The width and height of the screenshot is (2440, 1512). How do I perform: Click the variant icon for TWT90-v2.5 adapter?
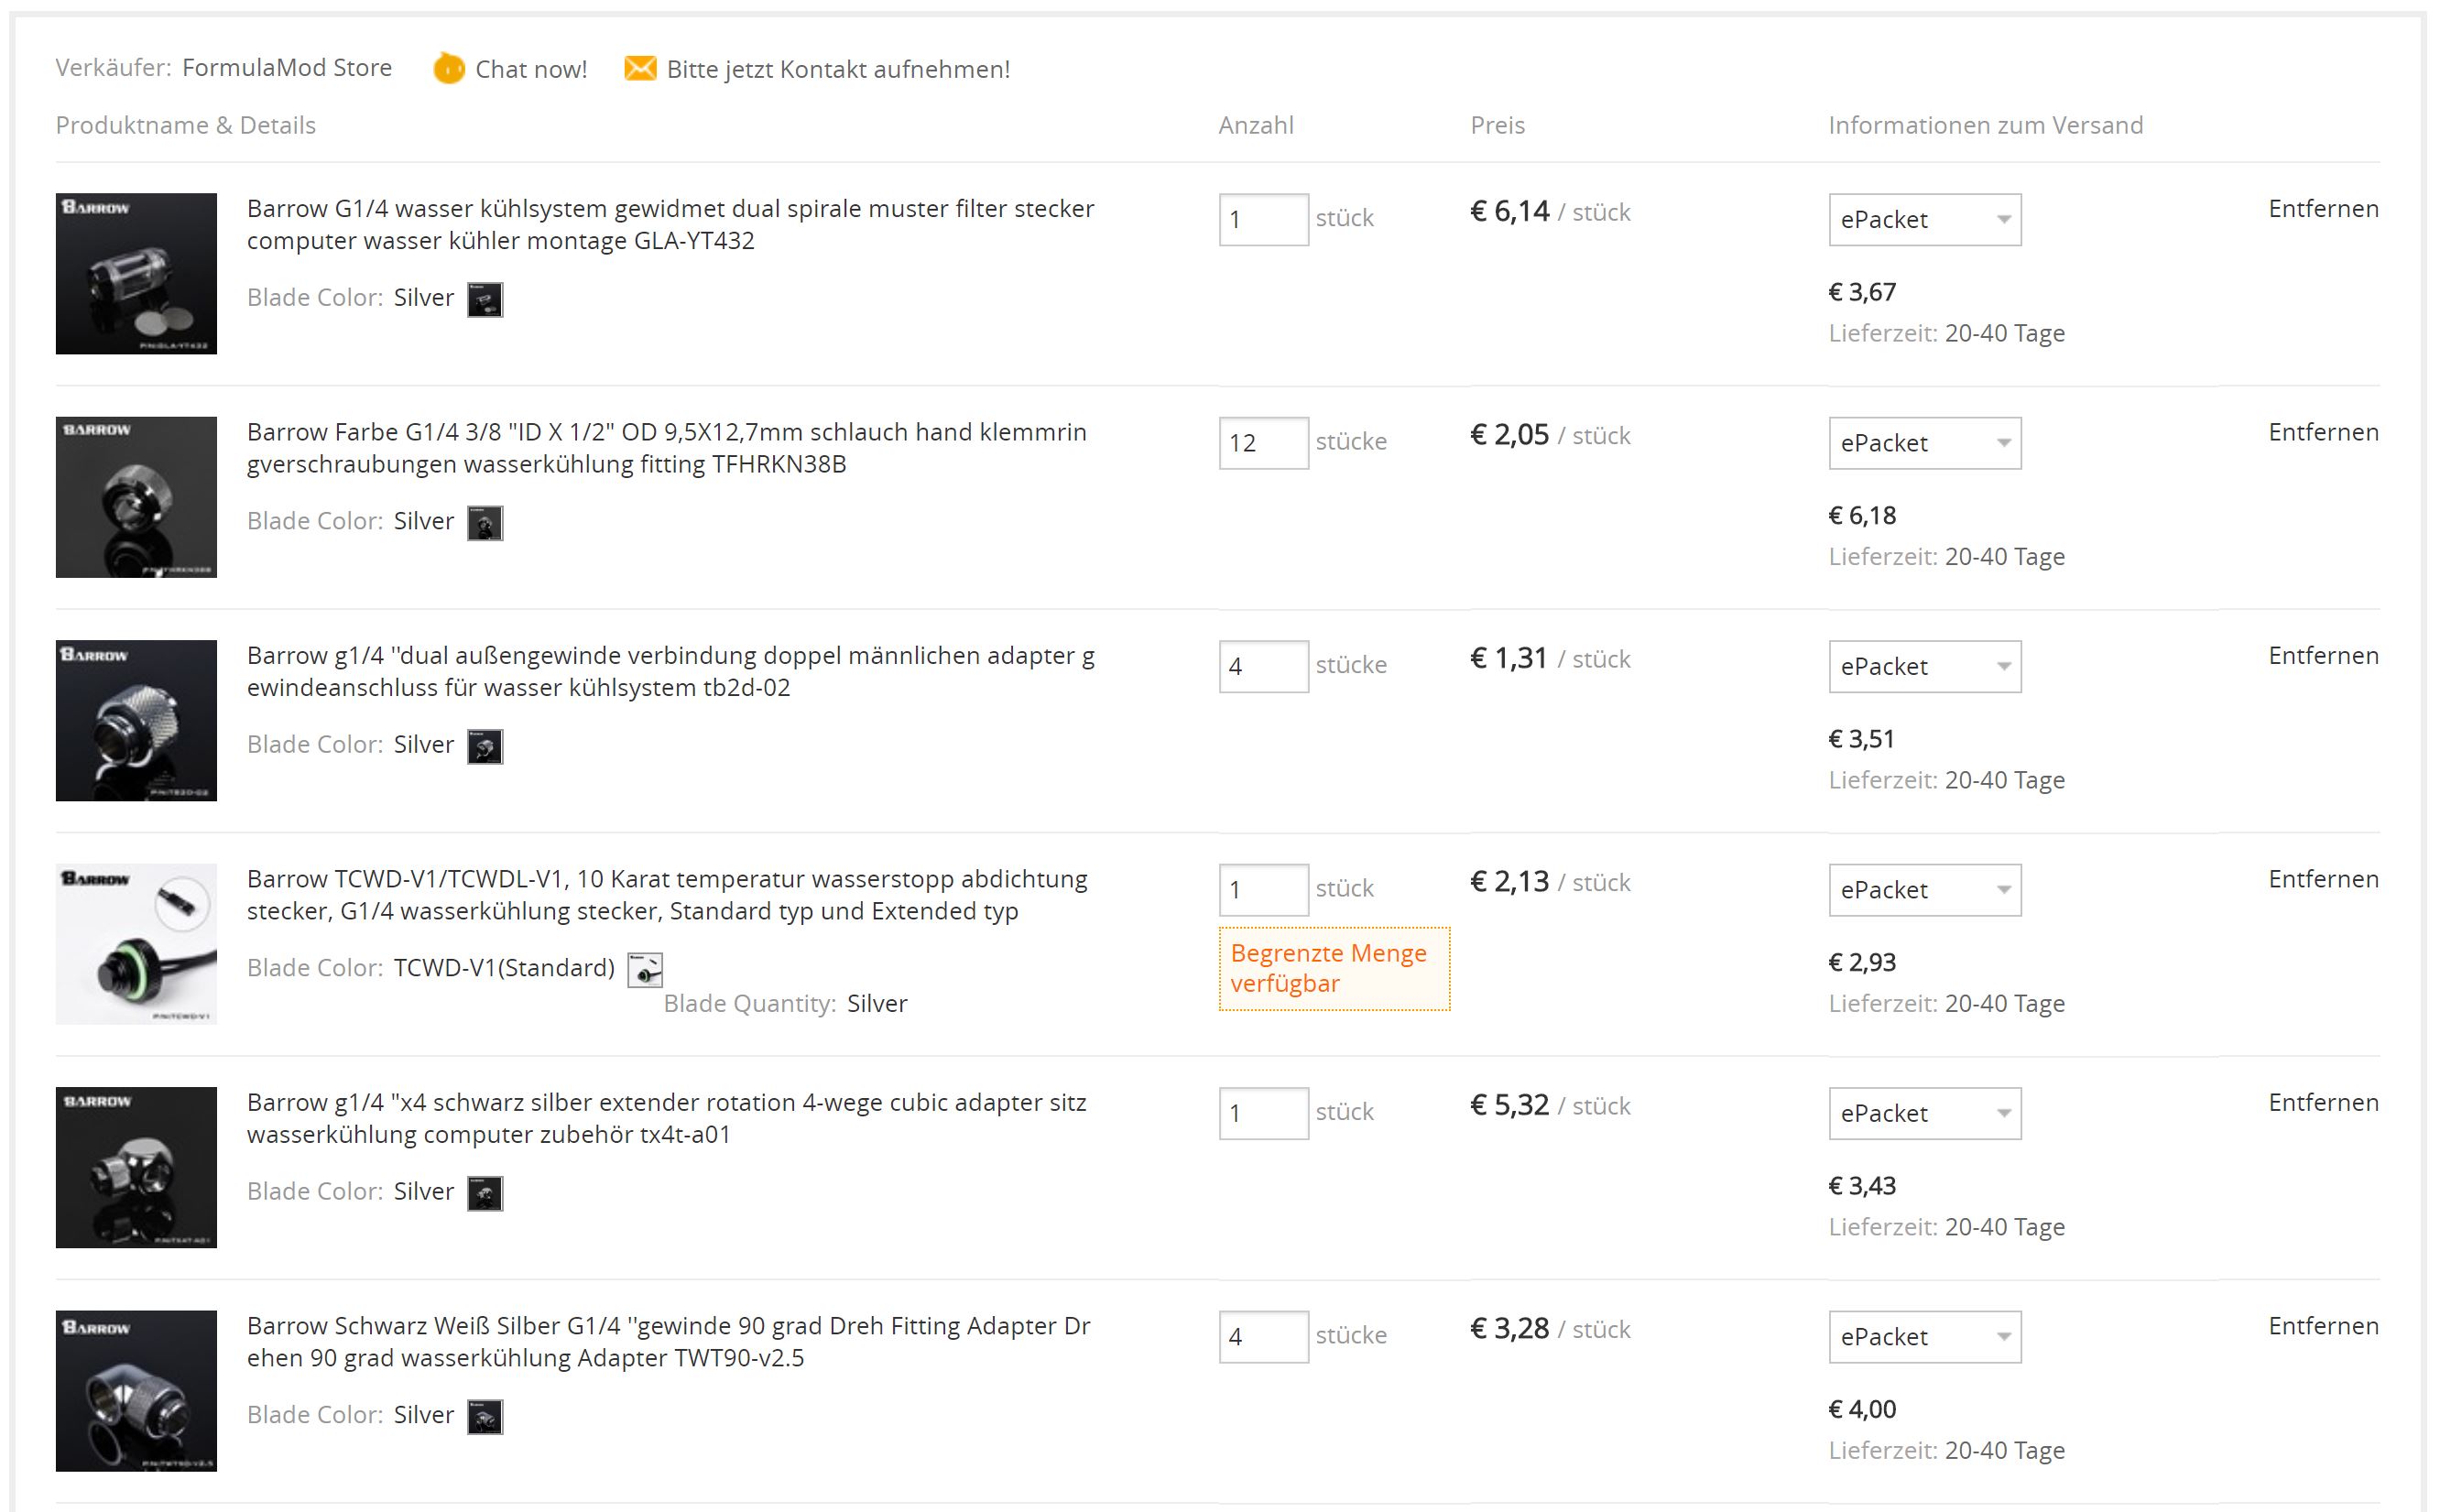pyautogui.click(x=485, y=1417)
